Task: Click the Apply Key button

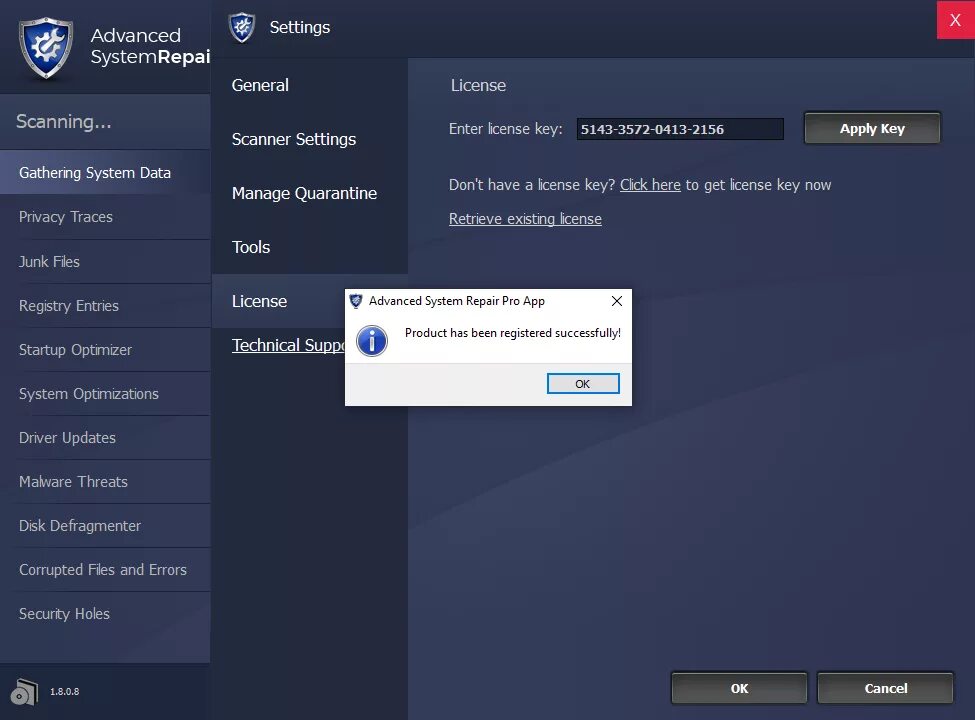Action: pos(872,129)
